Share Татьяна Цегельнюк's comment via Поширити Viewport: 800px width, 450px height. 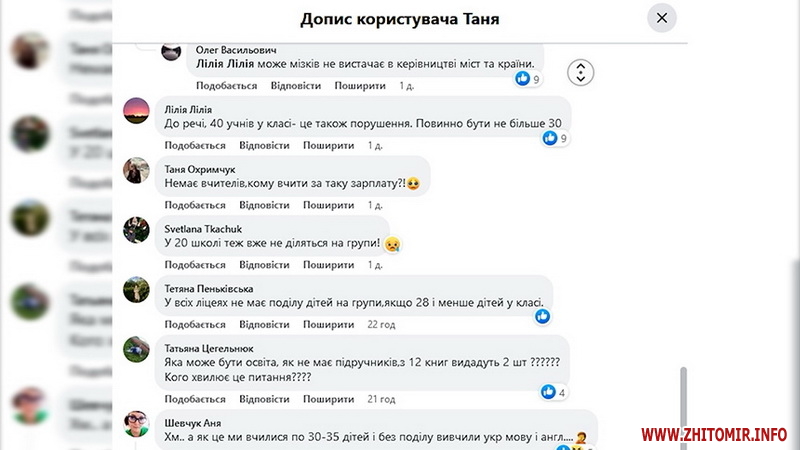point(330,399)
